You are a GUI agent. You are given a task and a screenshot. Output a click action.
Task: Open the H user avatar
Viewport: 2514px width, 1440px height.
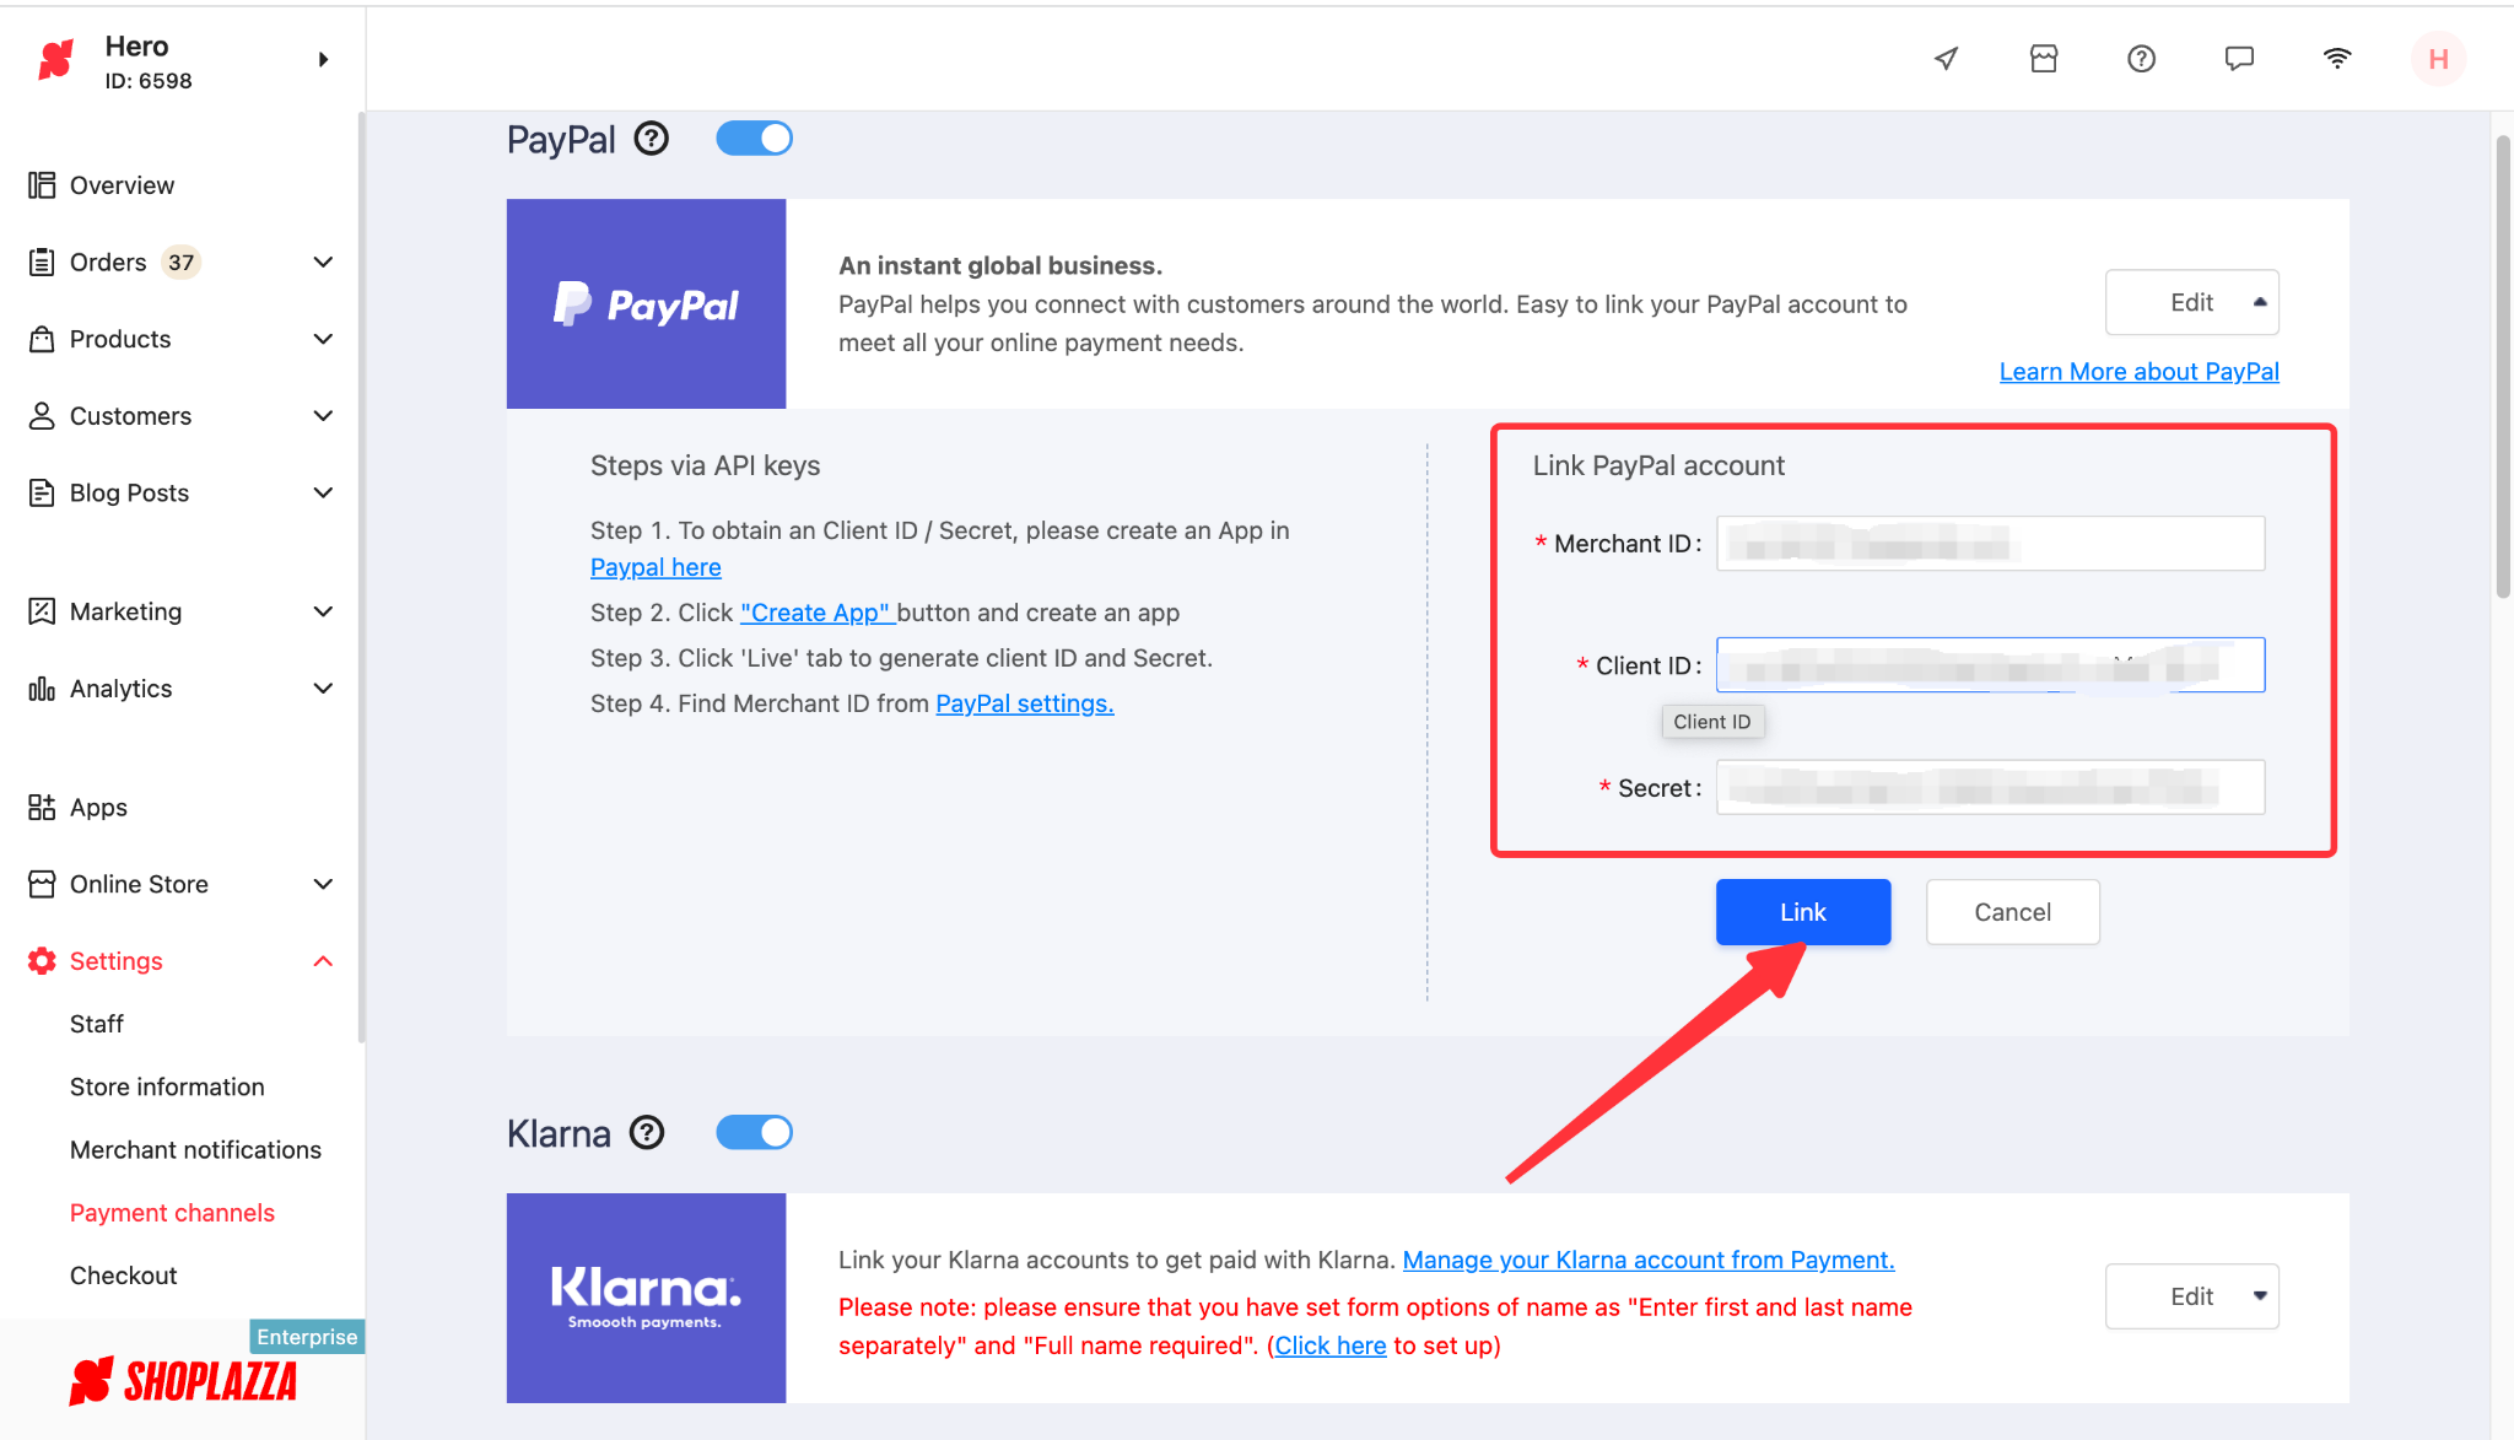click(x=2438, y=59)
